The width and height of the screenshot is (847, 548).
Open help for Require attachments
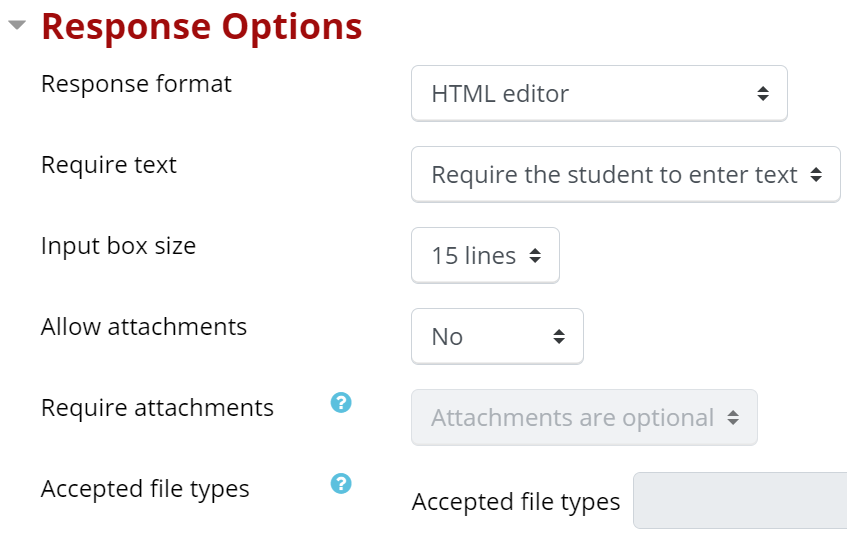(341, 403)
